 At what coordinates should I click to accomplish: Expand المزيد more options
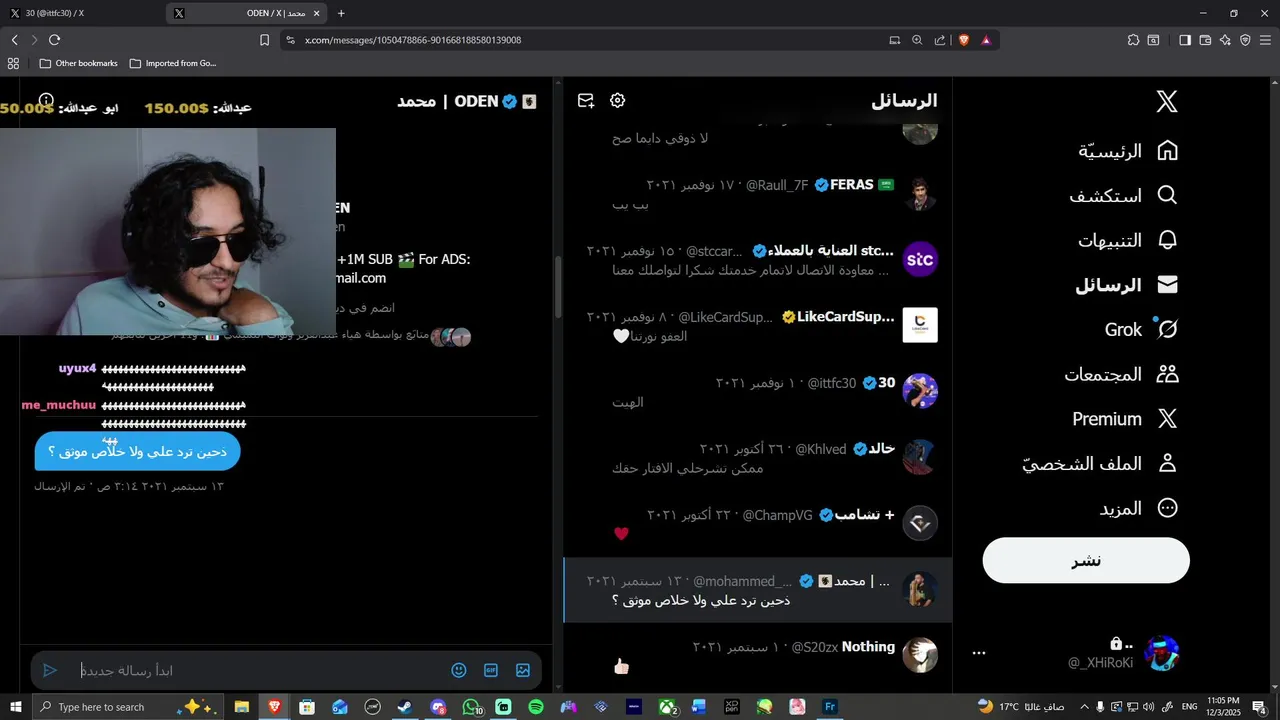click(1139, 508)
